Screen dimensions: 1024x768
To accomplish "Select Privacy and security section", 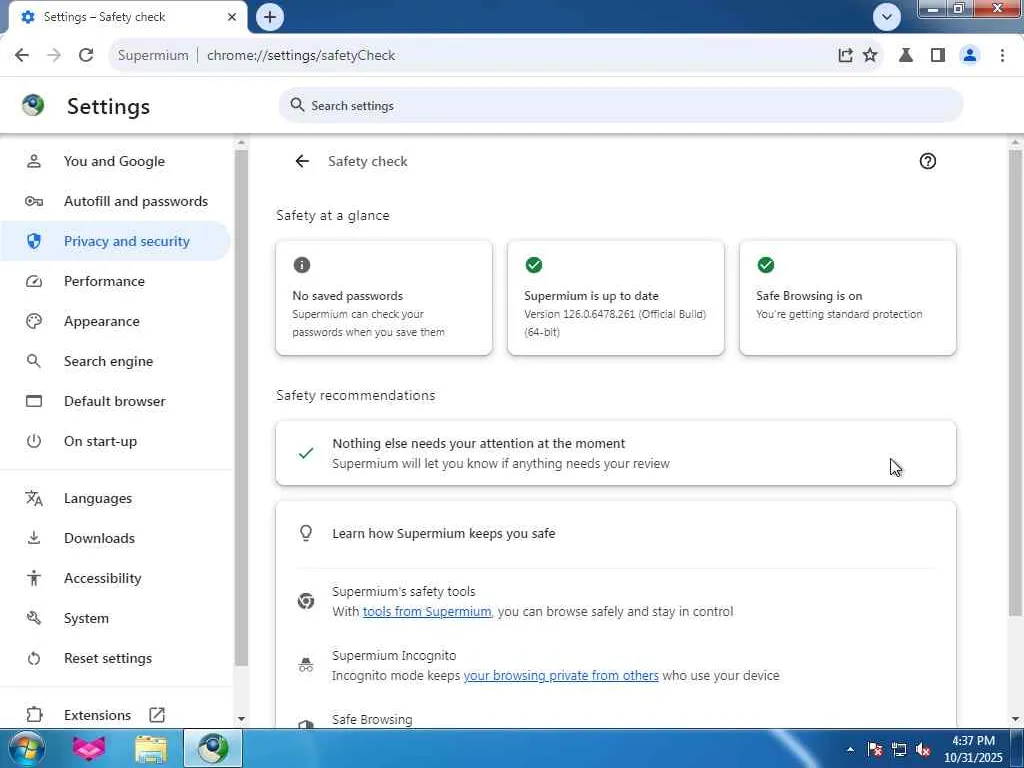I will click(x=115, y=241).
